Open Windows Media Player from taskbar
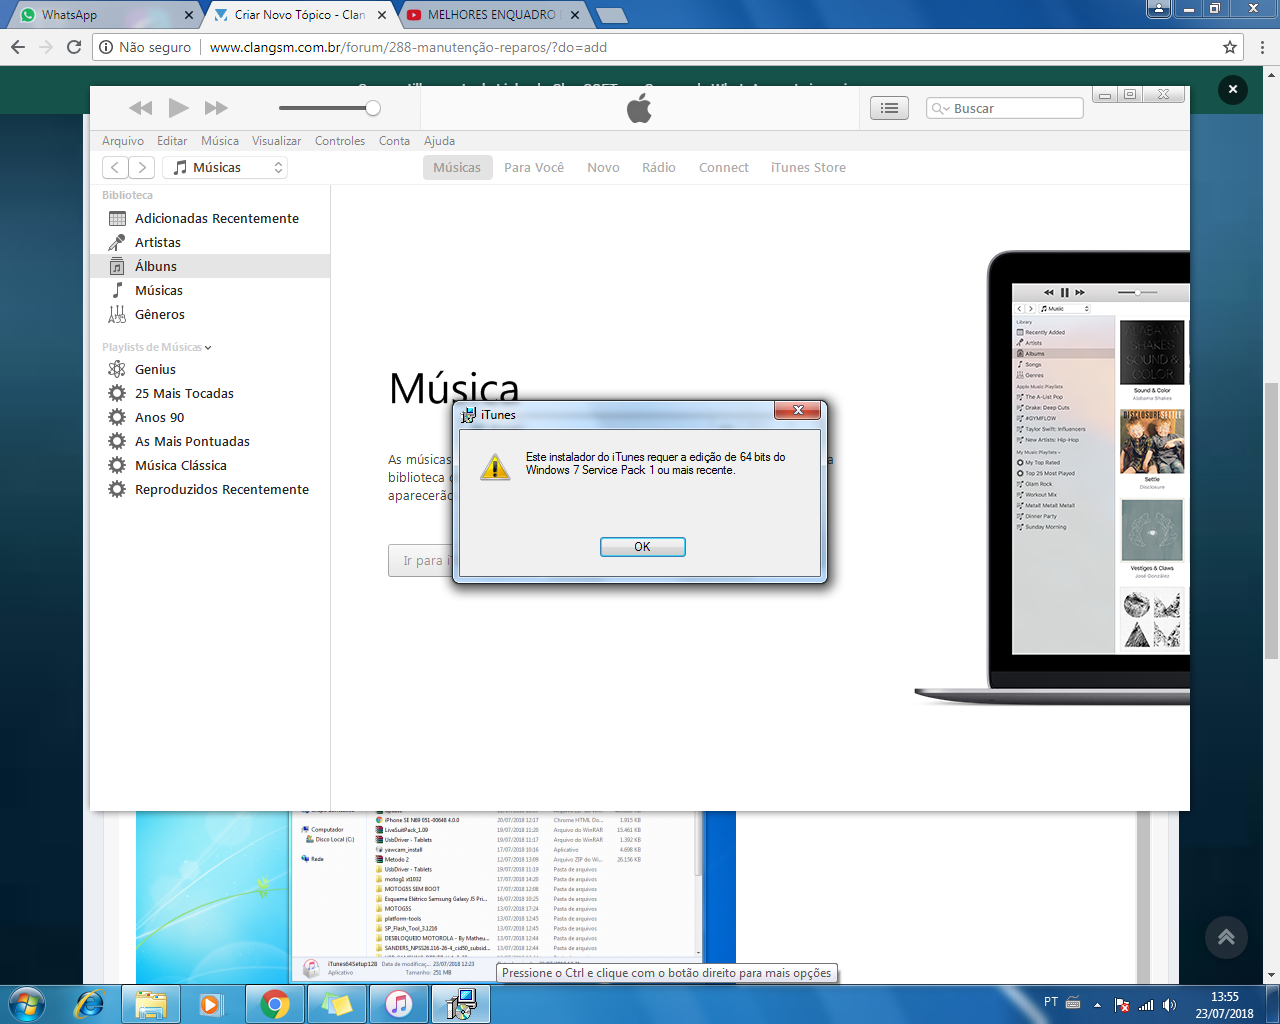 pos(211,1004)
